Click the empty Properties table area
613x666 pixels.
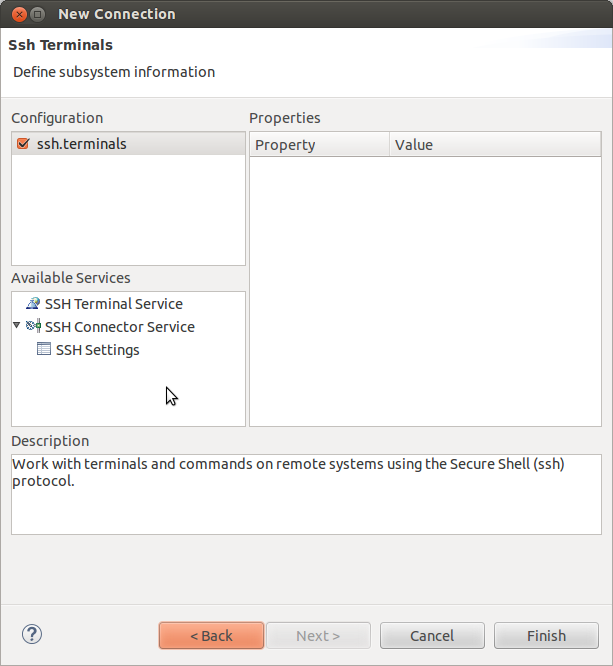click(x=425, y=290)
